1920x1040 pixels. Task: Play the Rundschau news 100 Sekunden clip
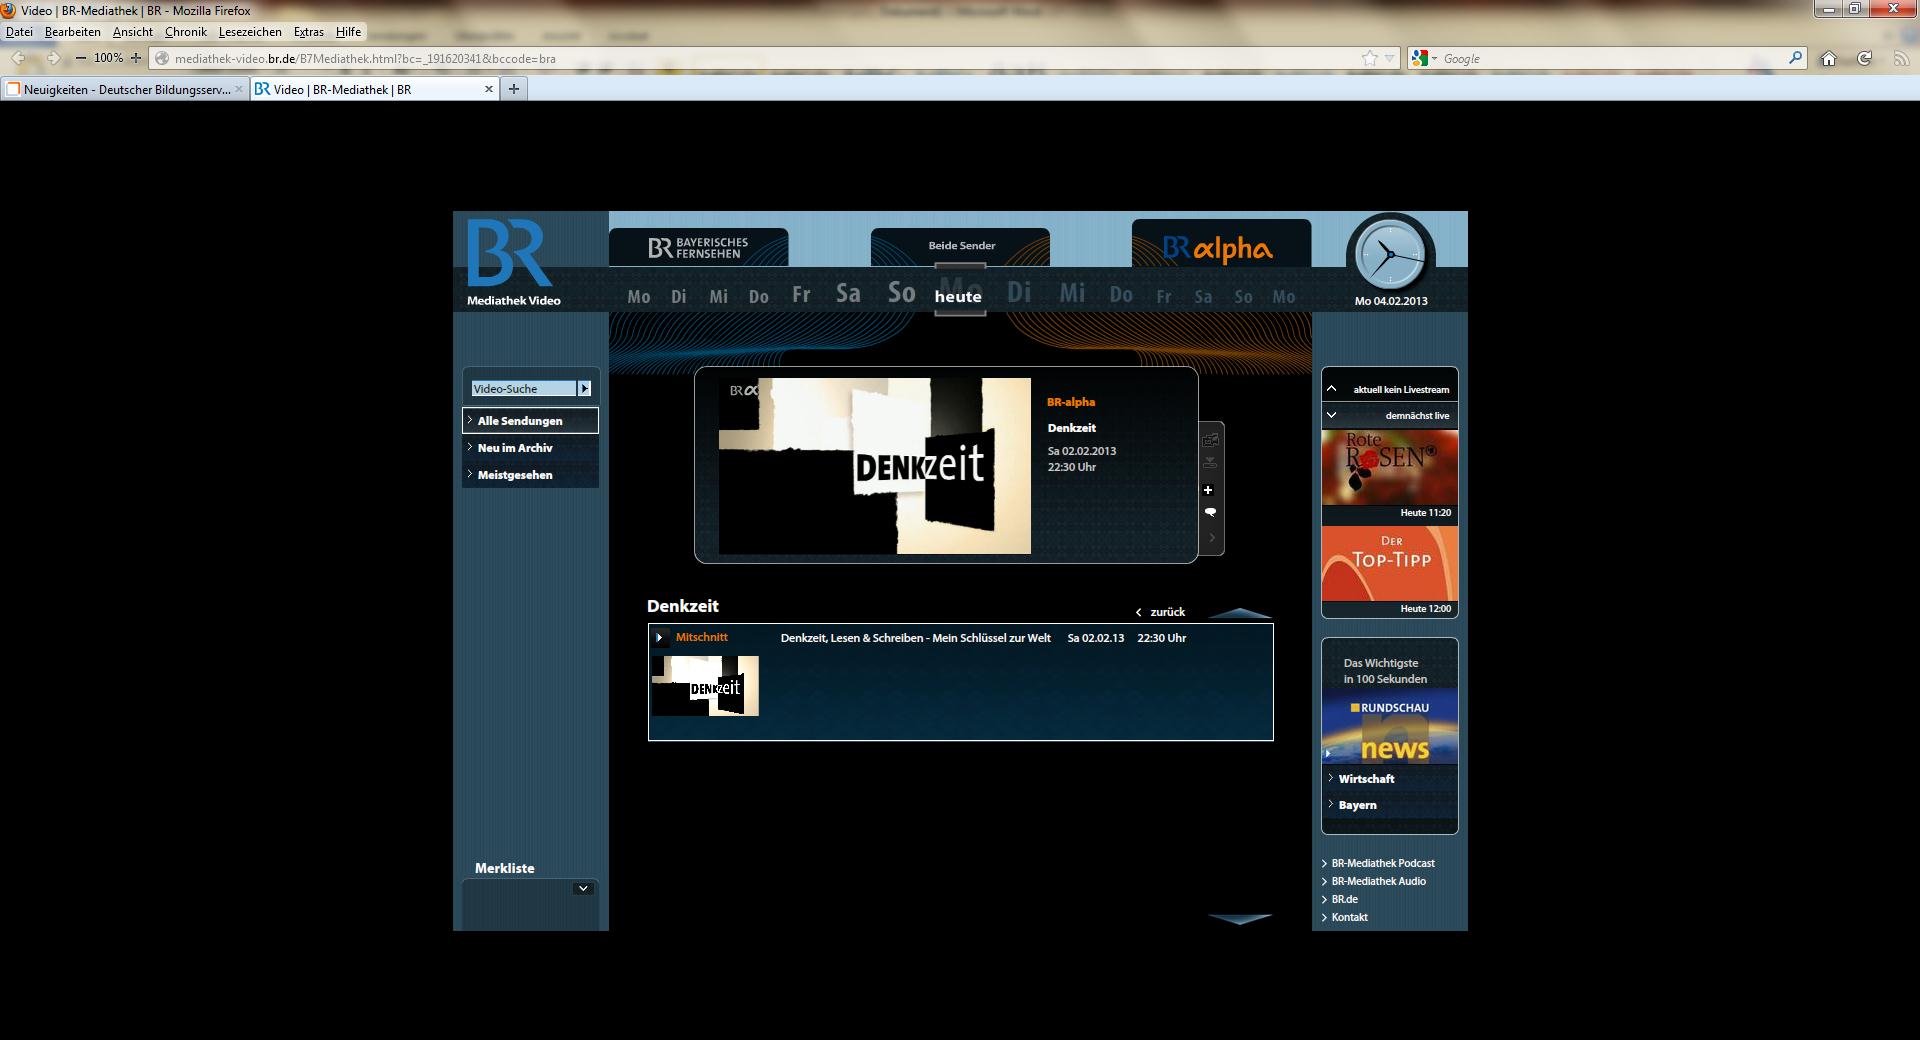[1390, 726]
